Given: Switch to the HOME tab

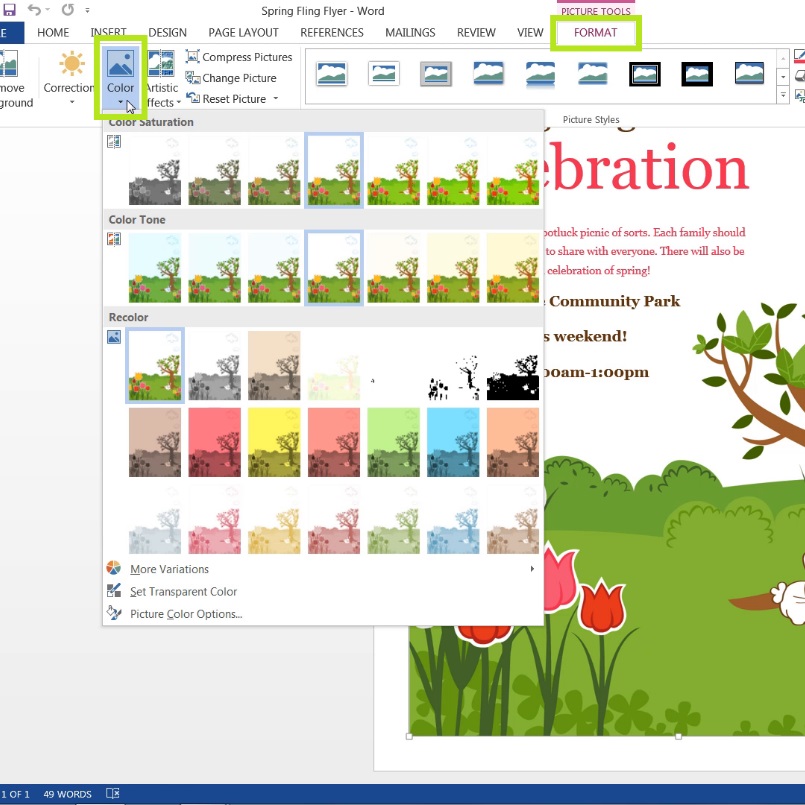Looking at the screenshot, I should click(53, 33).
